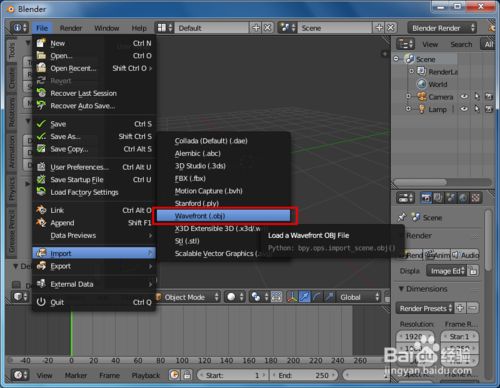Viewport: 500px width, 388px height.
Task: Toggle Camera renderability icon
Action: point(489,97)
